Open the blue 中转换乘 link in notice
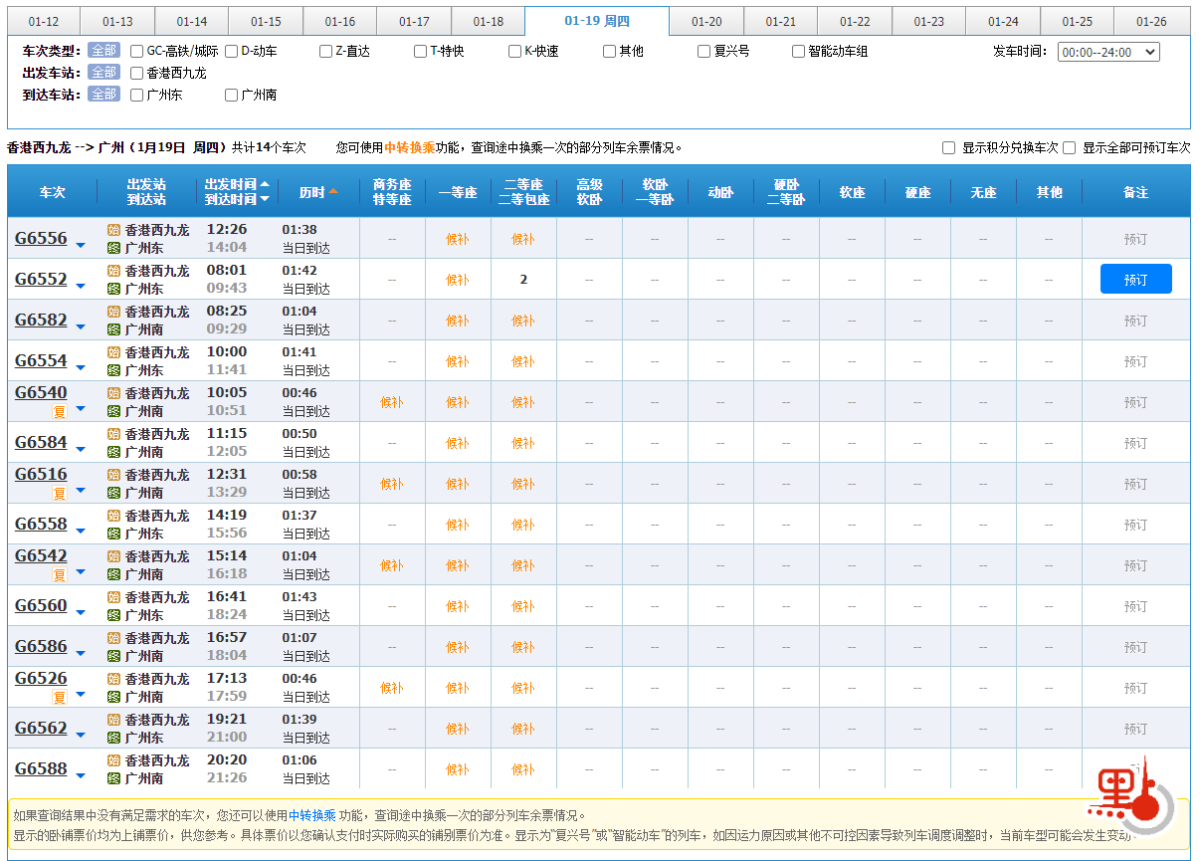 (x=313, y=816)
